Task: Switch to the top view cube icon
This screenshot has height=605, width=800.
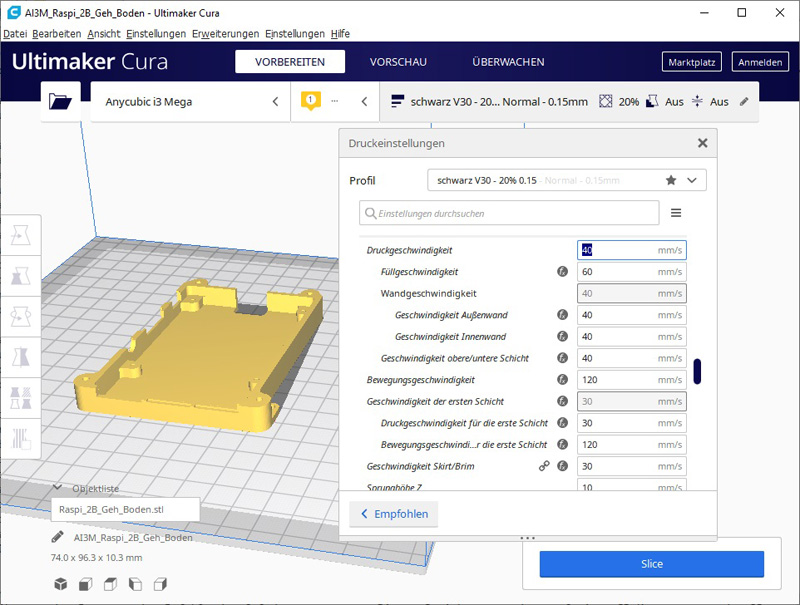Action: pos(110,584)
